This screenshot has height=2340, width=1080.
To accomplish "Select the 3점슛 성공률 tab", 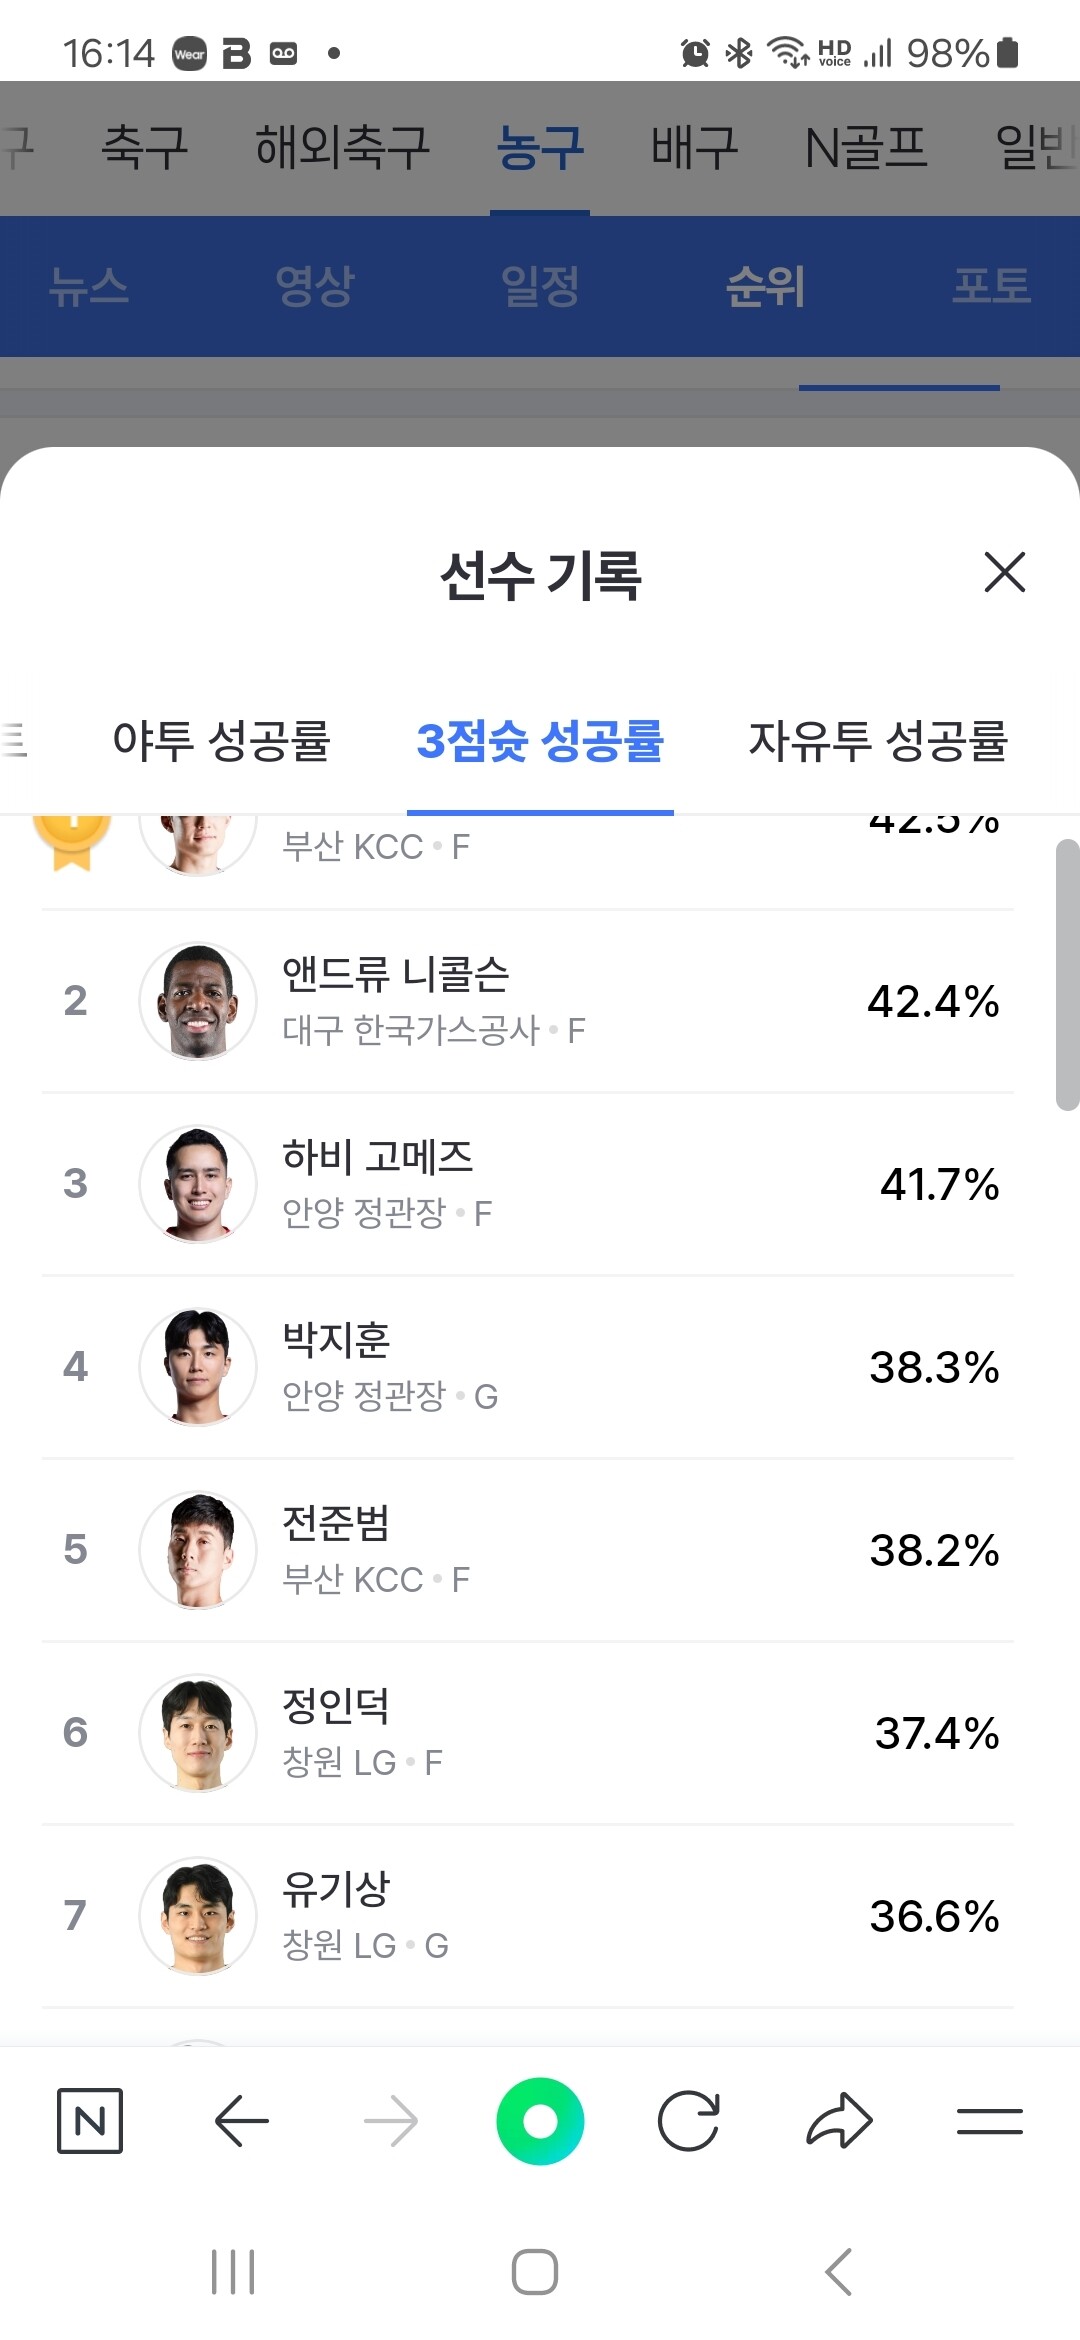I will click(540, 741).
